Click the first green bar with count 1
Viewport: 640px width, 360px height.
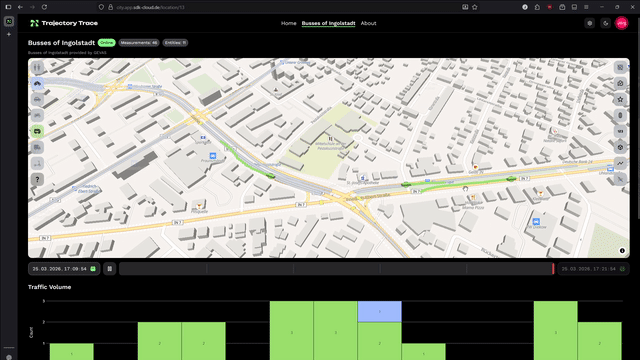point(71,351)
